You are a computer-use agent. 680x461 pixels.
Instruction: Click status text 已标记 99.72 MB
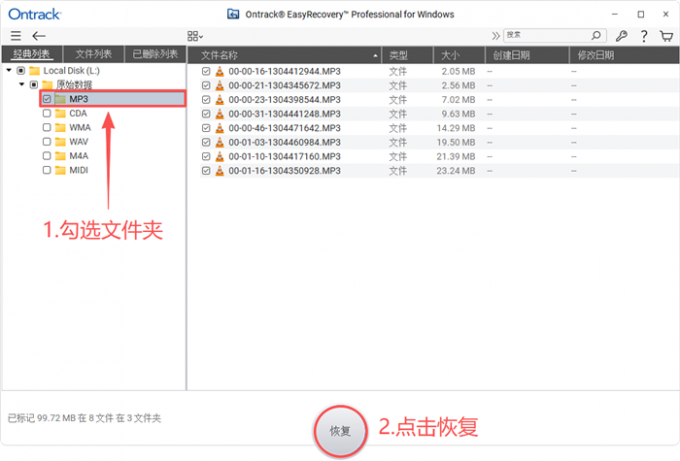42,418
